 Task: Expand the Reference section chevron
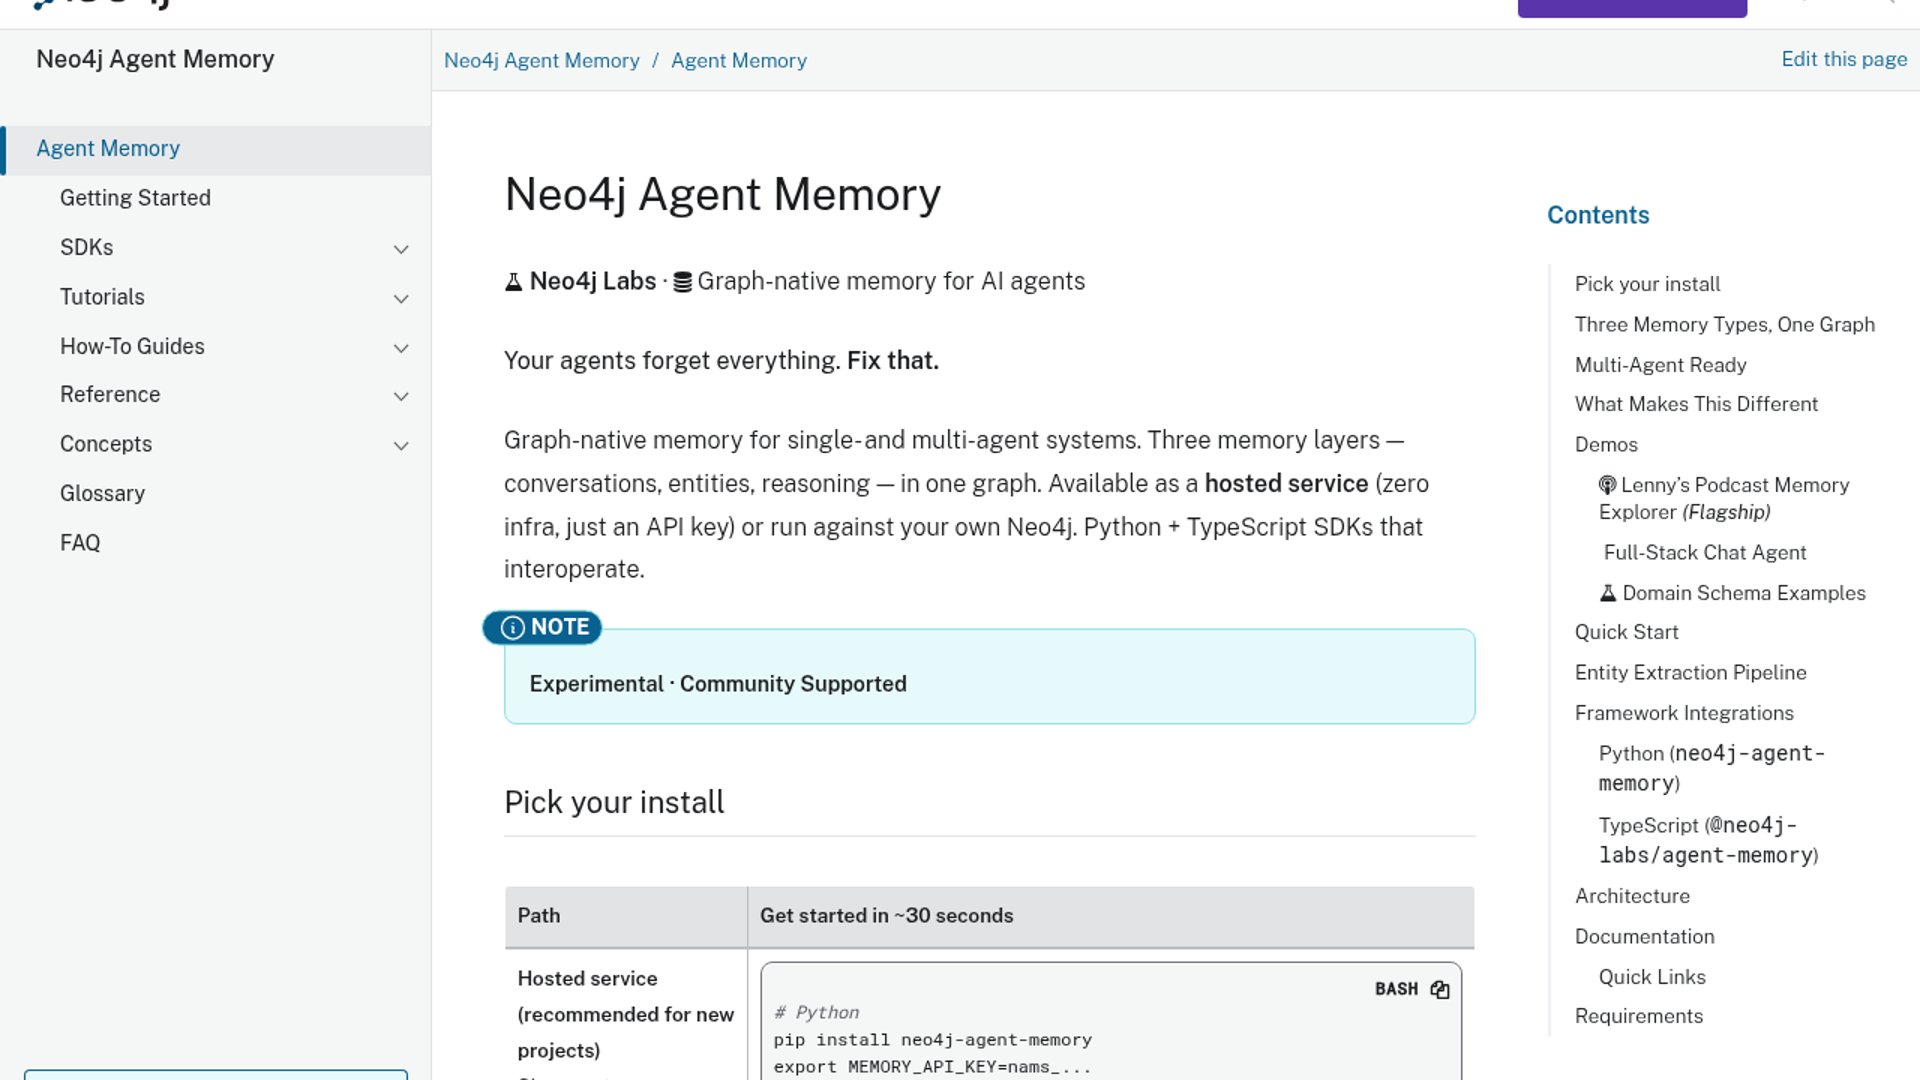coord(401,396)
